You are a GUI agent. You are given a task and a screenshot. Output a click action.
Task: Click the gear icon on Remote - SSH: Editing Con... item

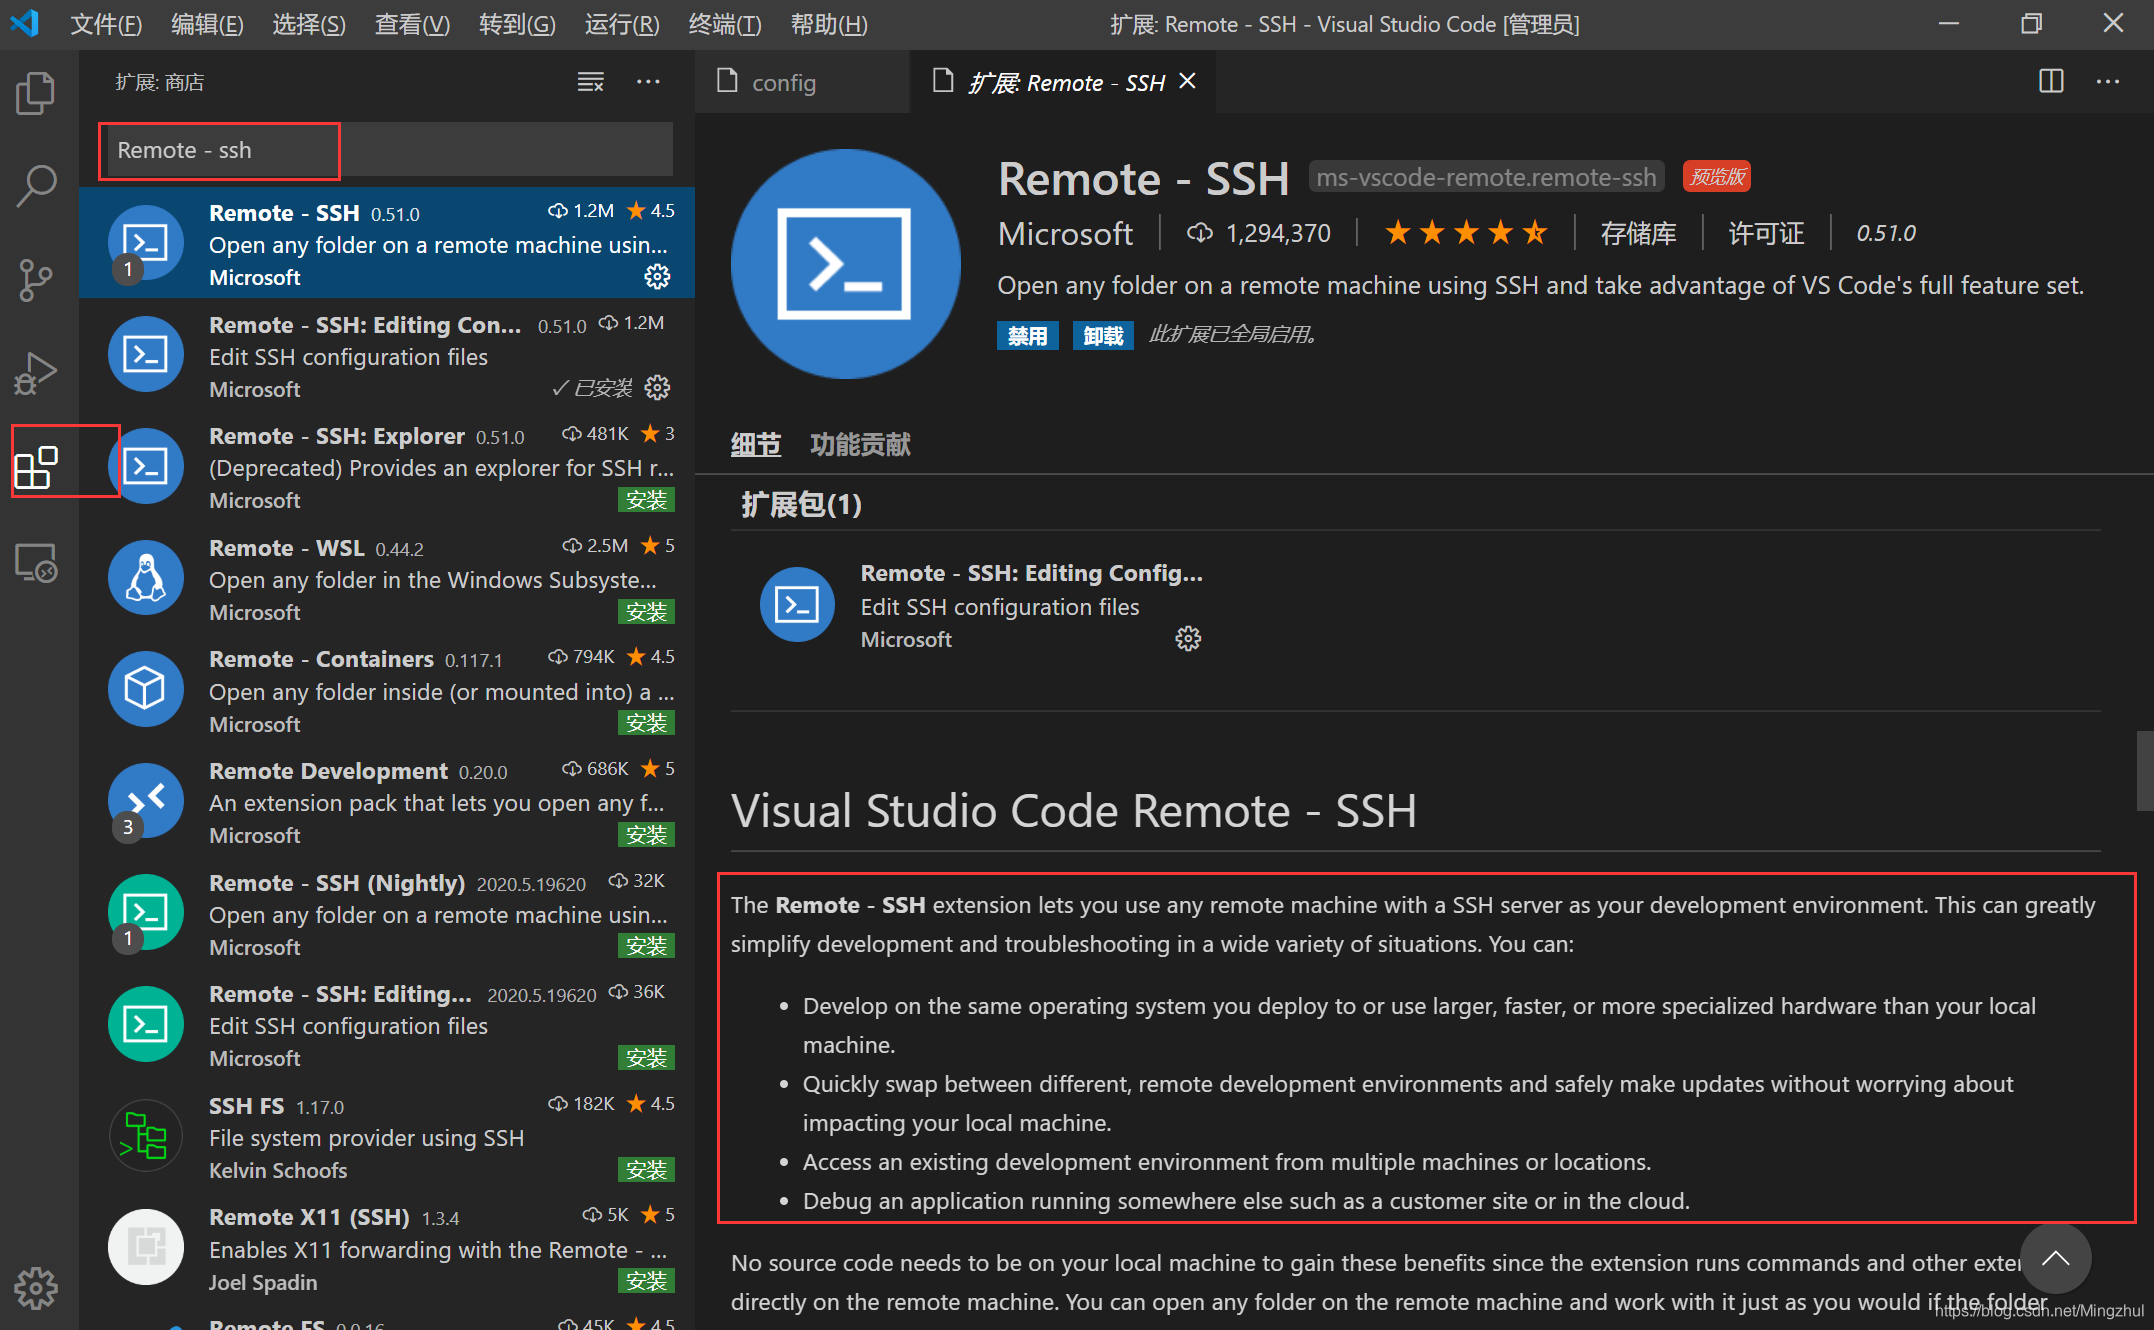pos(657,387)
